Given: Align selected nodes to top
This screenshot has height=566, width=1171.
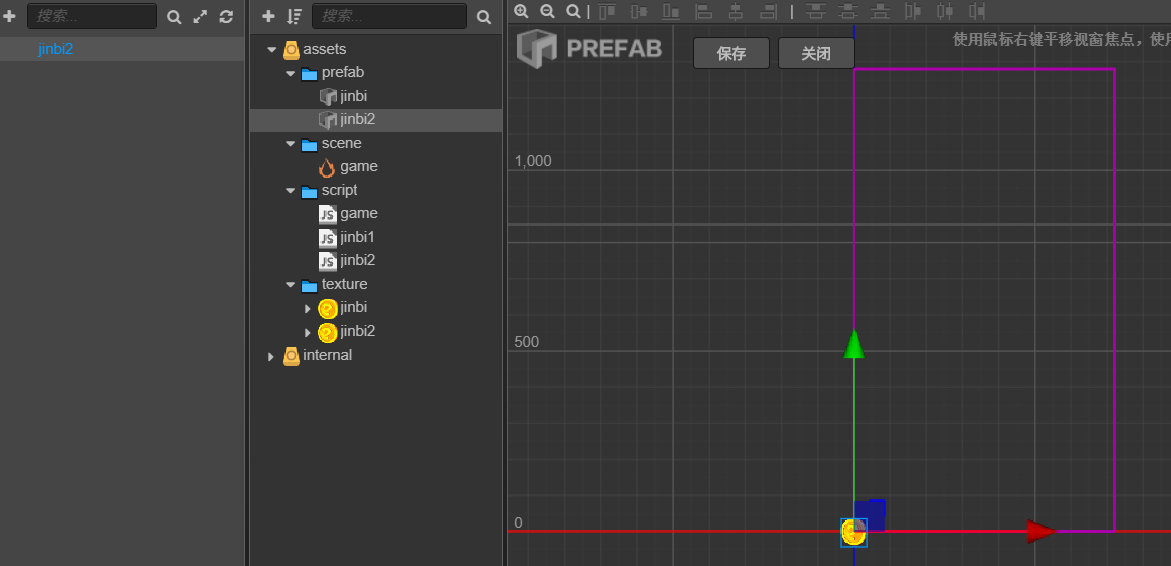Looking at the screenshot, I should [607, 11].
